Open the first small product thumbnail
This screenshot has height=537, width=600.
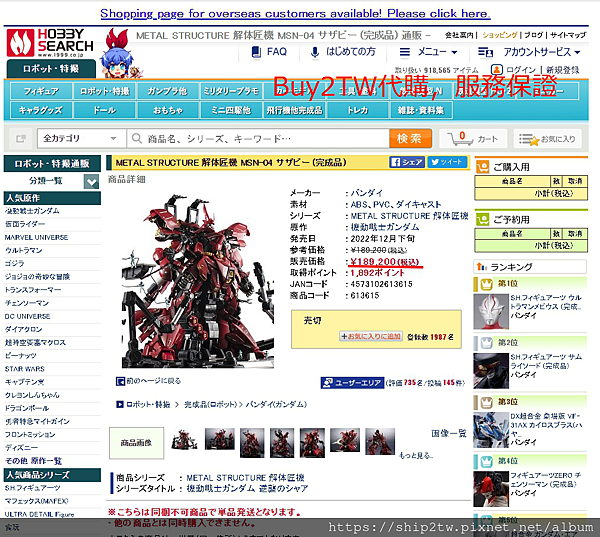(184, 440)
